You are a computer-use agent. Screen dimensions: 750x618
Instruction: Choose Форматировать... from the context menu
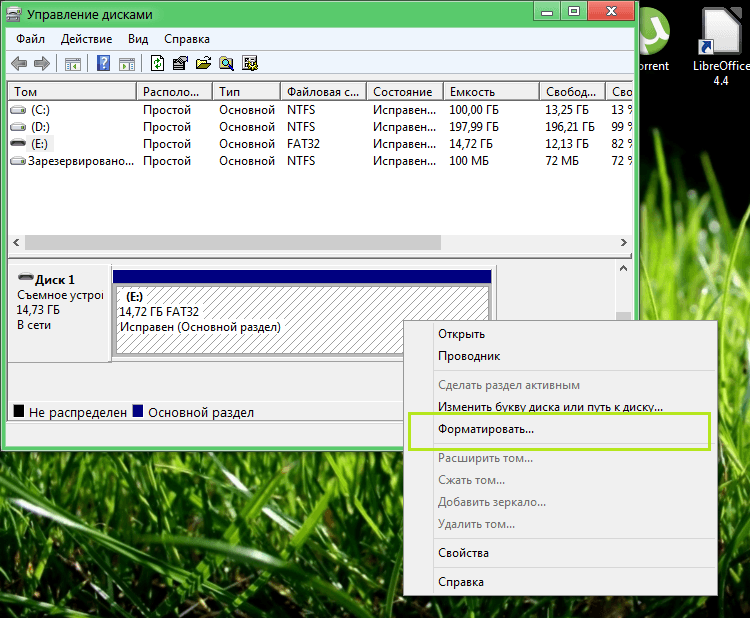tap(486, 429)
